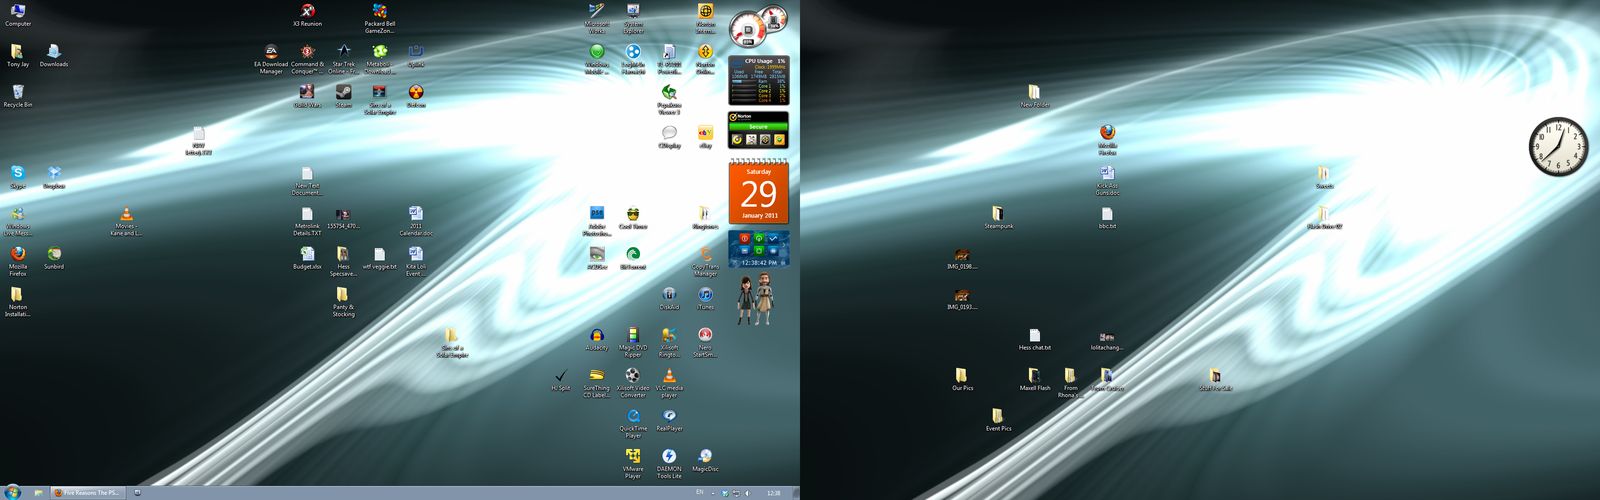Select the RealPlayer desktop shortcut
The width and height of the screenshot is (1600, 500).
pyautogui.click(x=669, y=420)
